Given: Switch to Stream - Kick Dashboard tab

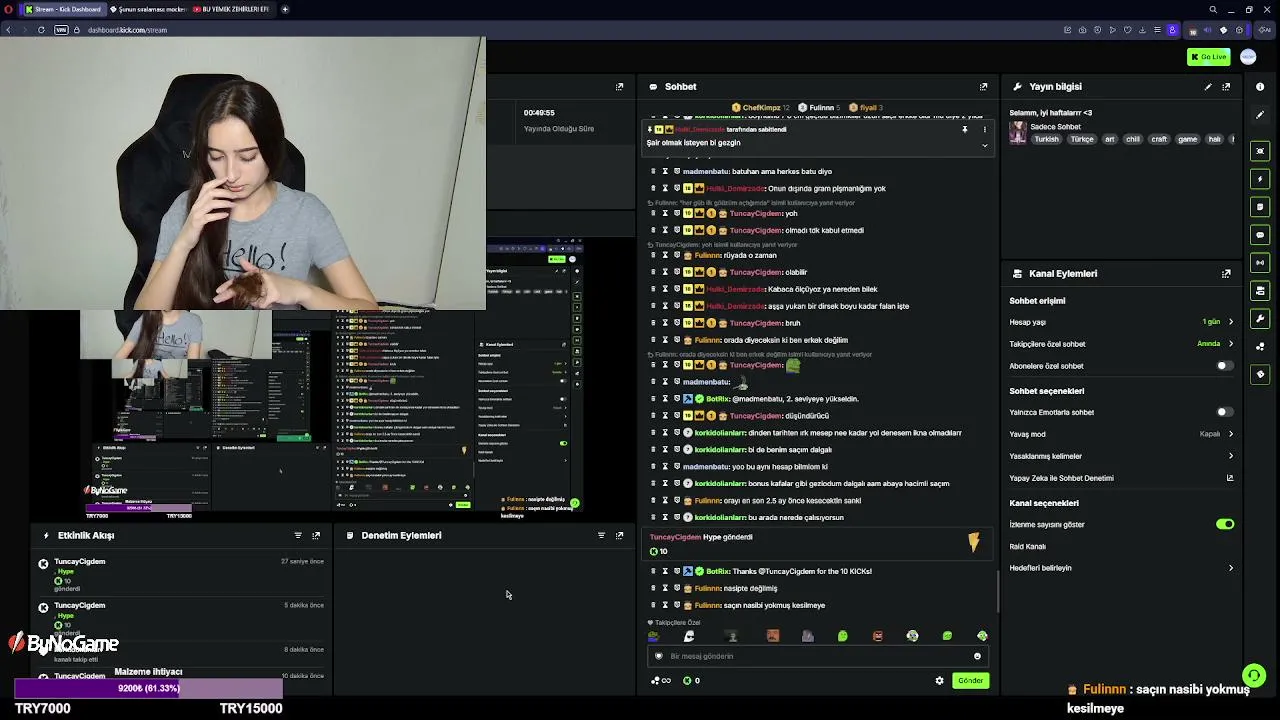Looking at the screenshot, I should coord(63,9).
